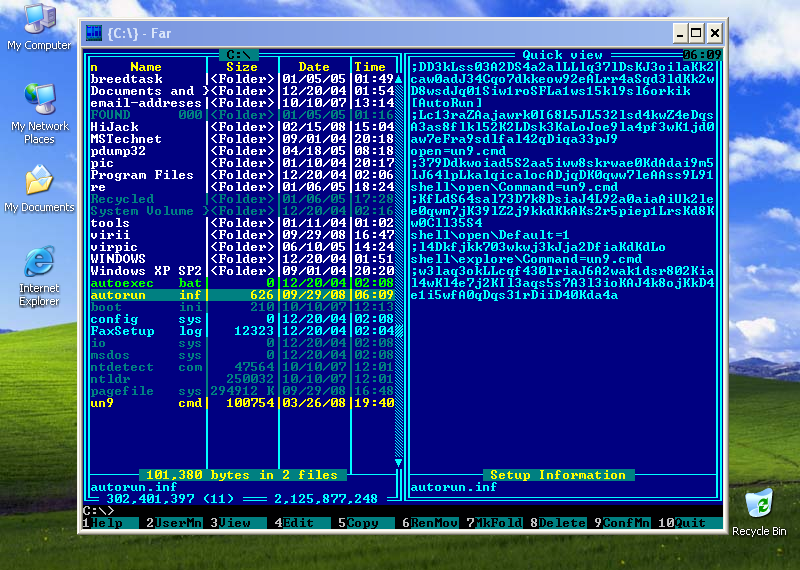Click the 3 View key bar button

coord(239,523)
